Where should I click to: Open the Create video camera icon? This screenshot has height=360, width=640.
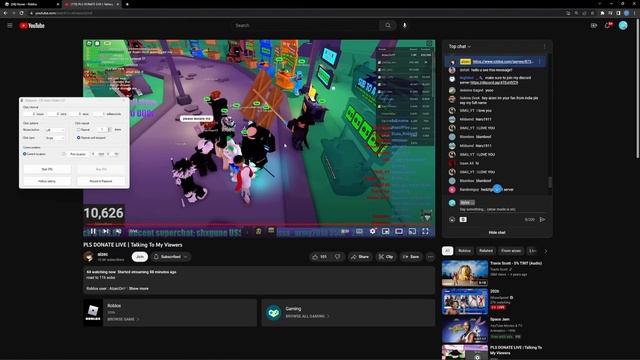tap(593, 25)
